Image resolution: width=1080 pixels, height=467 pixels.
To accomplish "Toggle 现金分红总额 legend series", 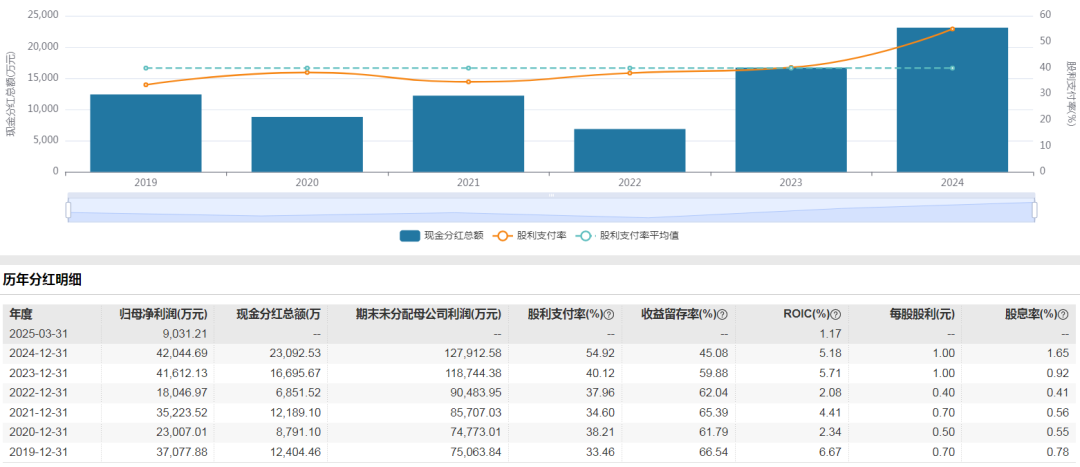I will (441, 236).
